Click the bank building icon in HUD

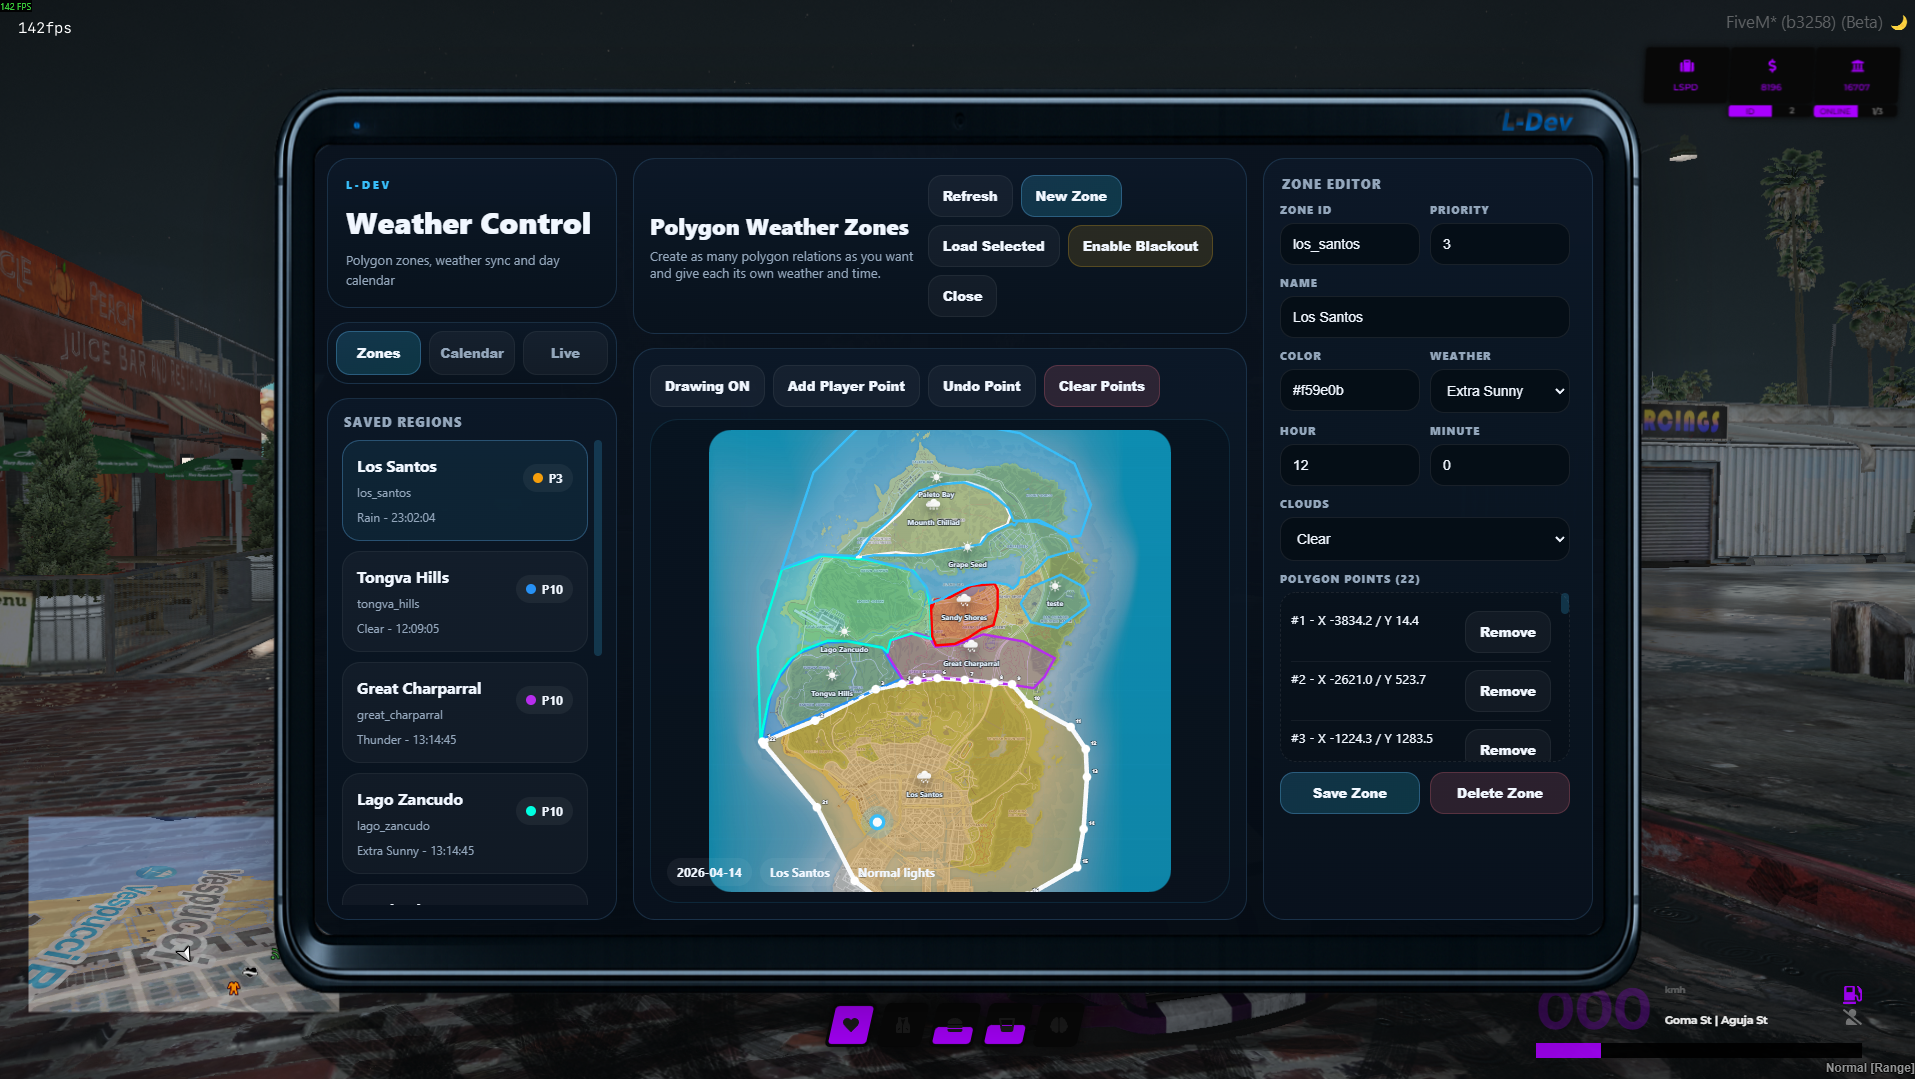(x=1857, y=66)
